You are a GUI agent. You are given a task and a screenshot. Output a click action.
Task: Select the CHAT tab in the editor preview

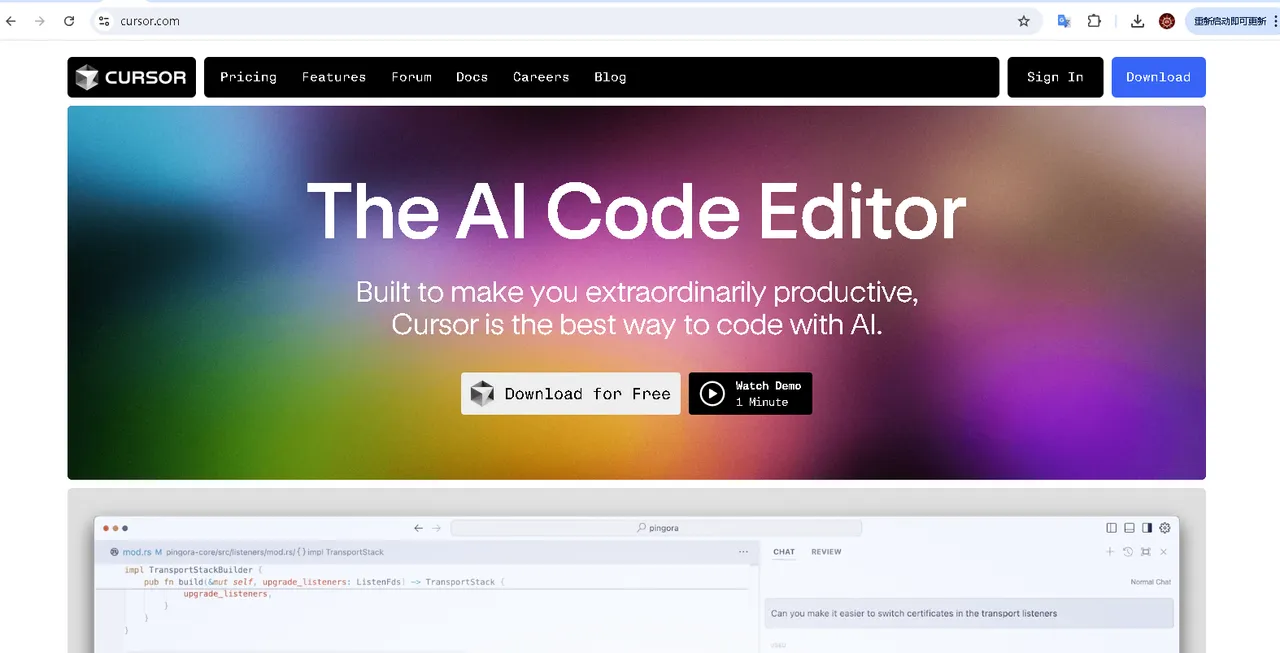pos(784,552)
